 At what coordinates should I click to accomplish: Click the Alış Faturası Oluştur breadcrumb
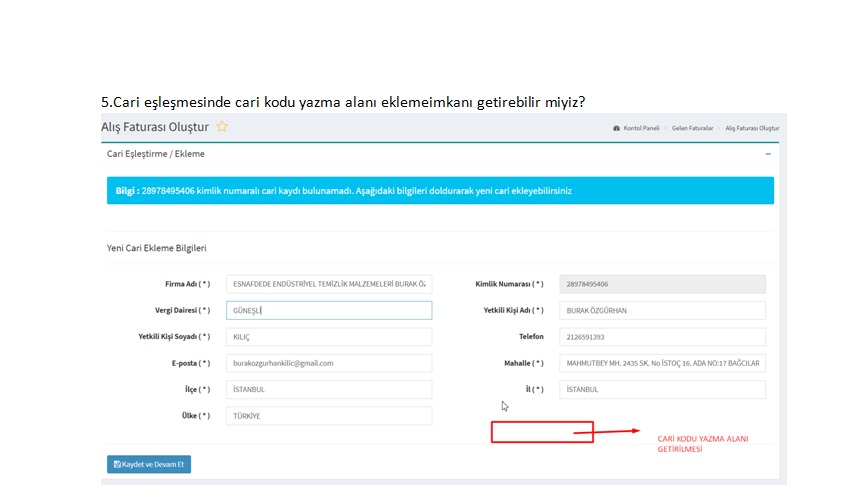point(752,129)
